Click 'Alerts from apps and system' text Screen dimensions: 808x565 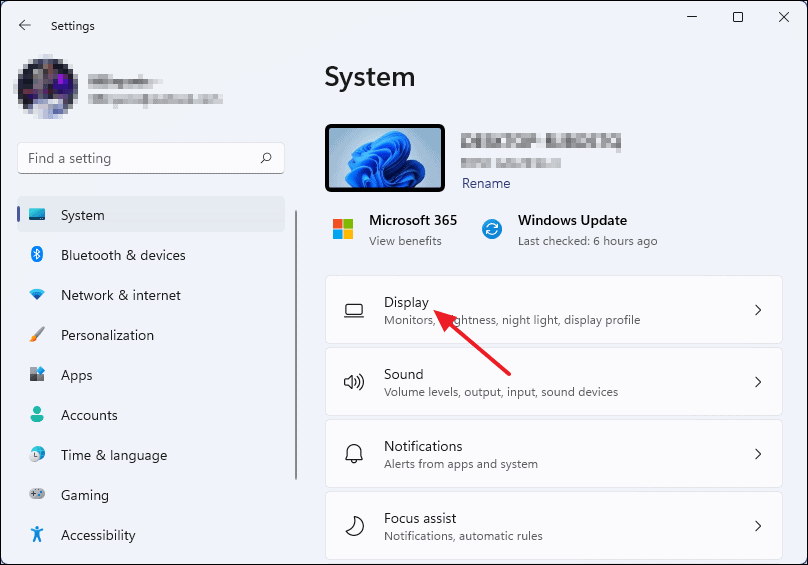pos(461,464)
